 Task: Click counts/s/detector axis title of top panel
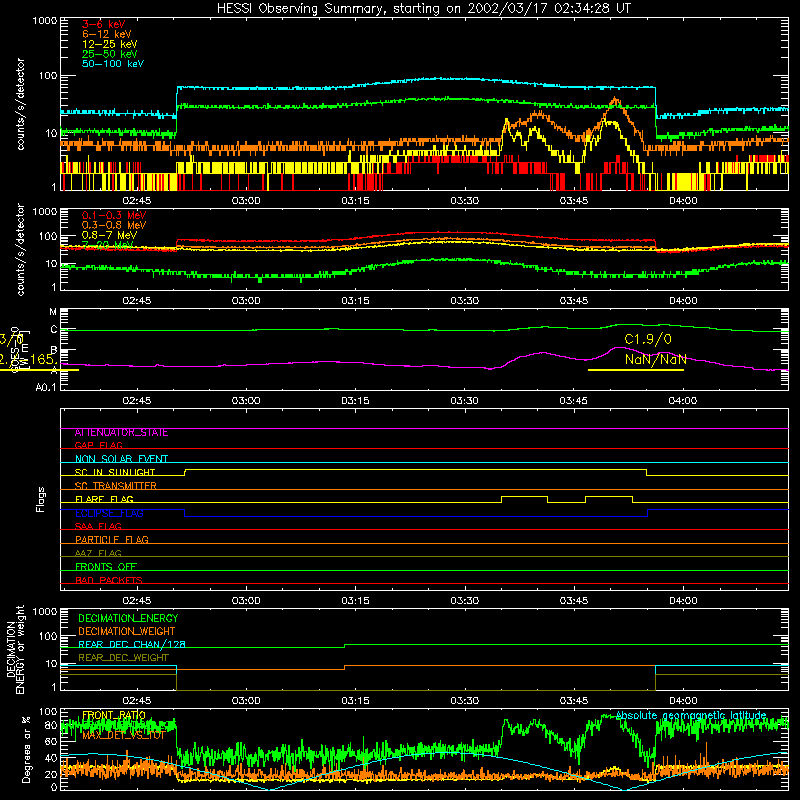(x=20, y=104)
